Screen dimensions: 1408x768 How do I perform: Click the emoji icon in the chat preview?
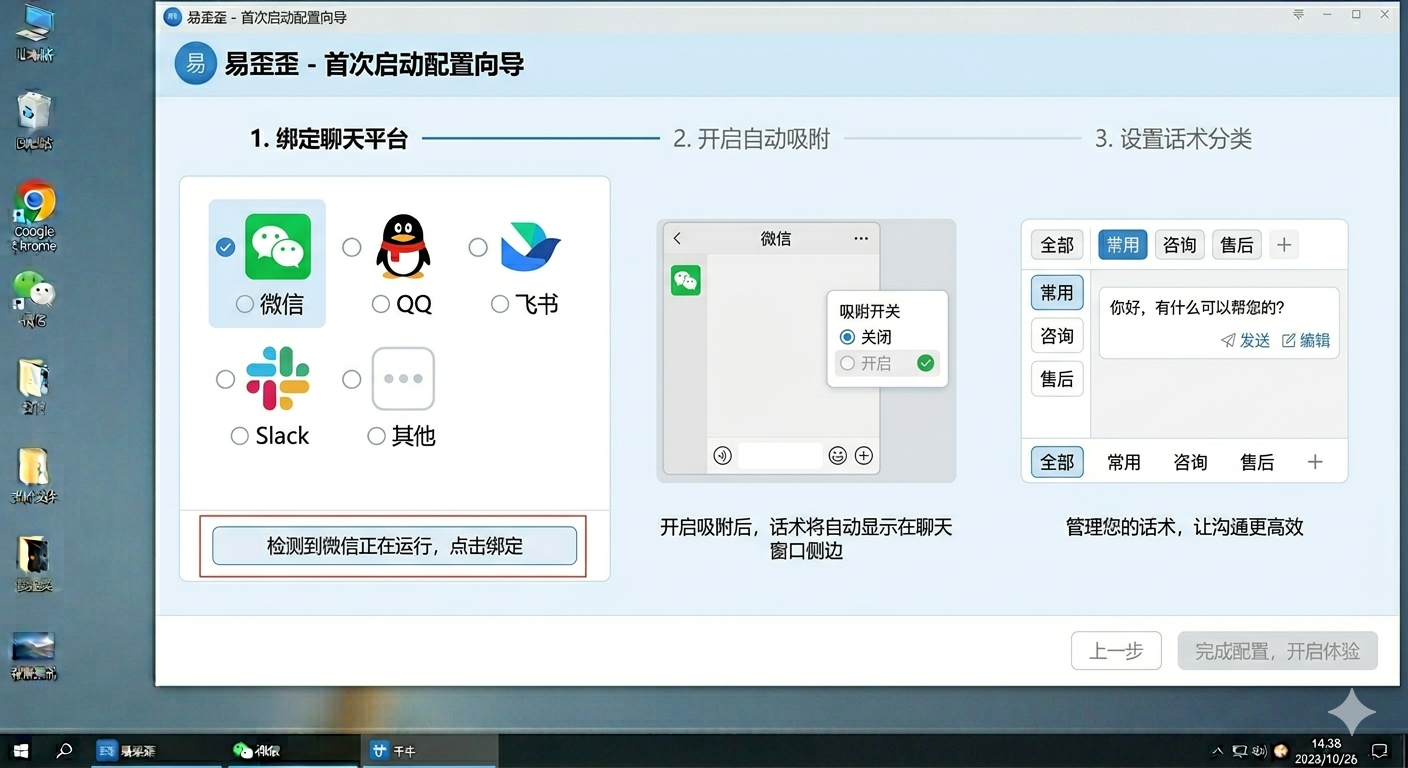838,455
